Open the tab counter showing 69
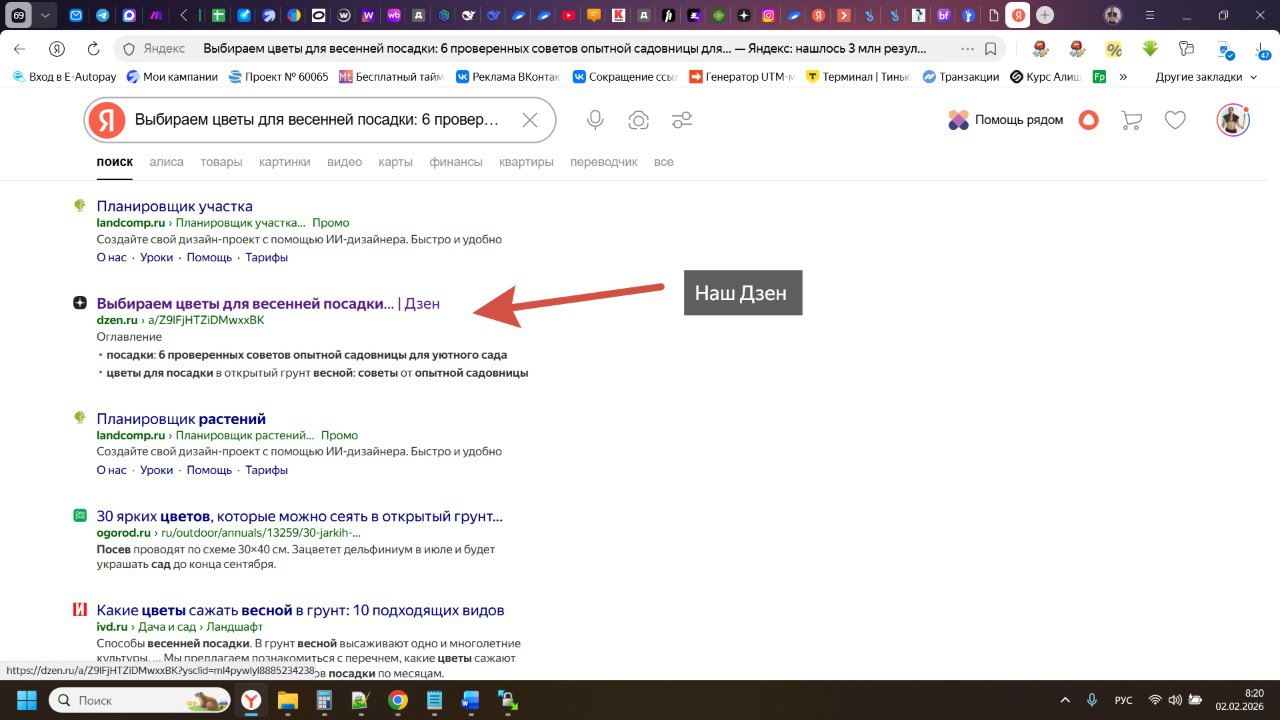Image resolution: width=1280 pixels, height=720 pixels. tap(20, 15)
